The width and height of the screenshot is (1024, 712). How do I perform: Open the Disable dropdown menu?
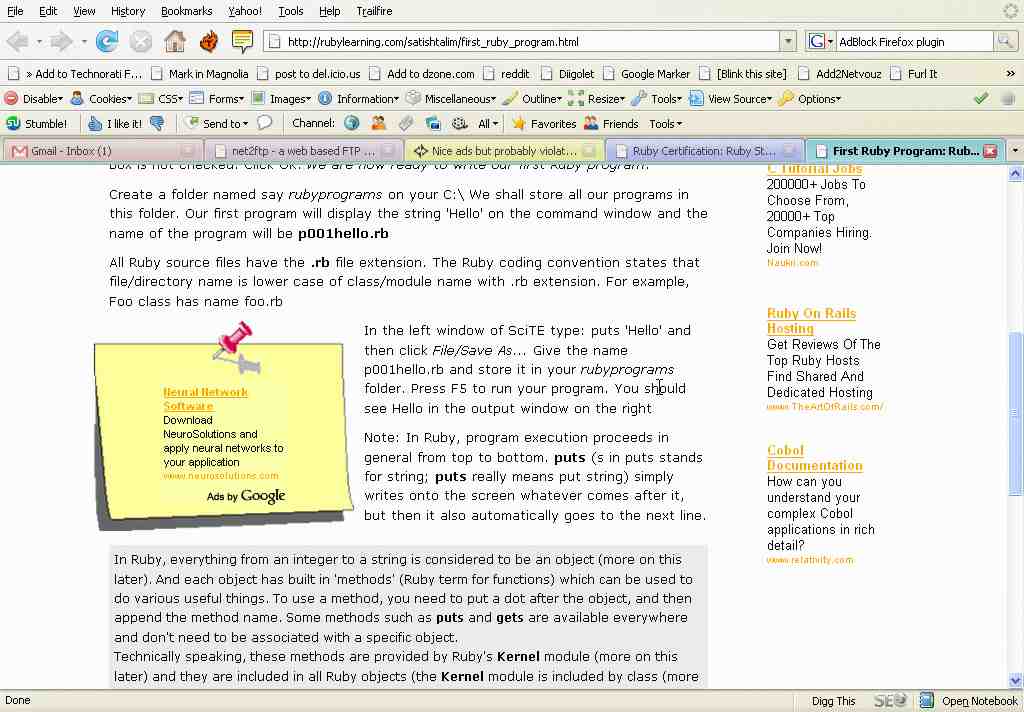point(34,99)
